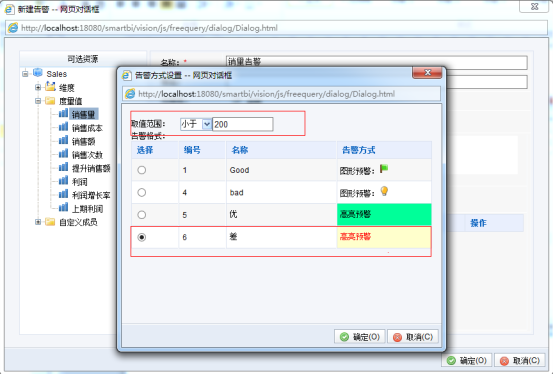Image resolution: width=553 pixels, height=374 pixels.
Task: Click the yellow light bulb alert icon
Action: [x=384, y=191]
